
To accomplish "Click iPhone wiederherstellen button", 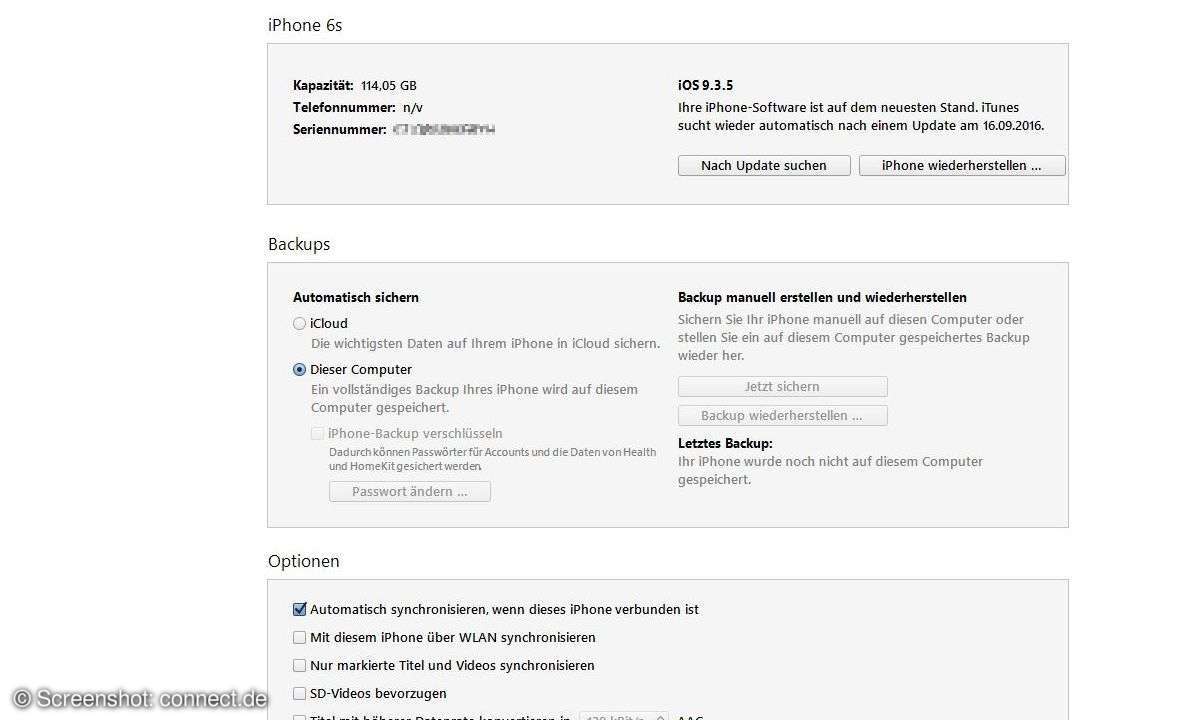I will [x=962, y=165].
